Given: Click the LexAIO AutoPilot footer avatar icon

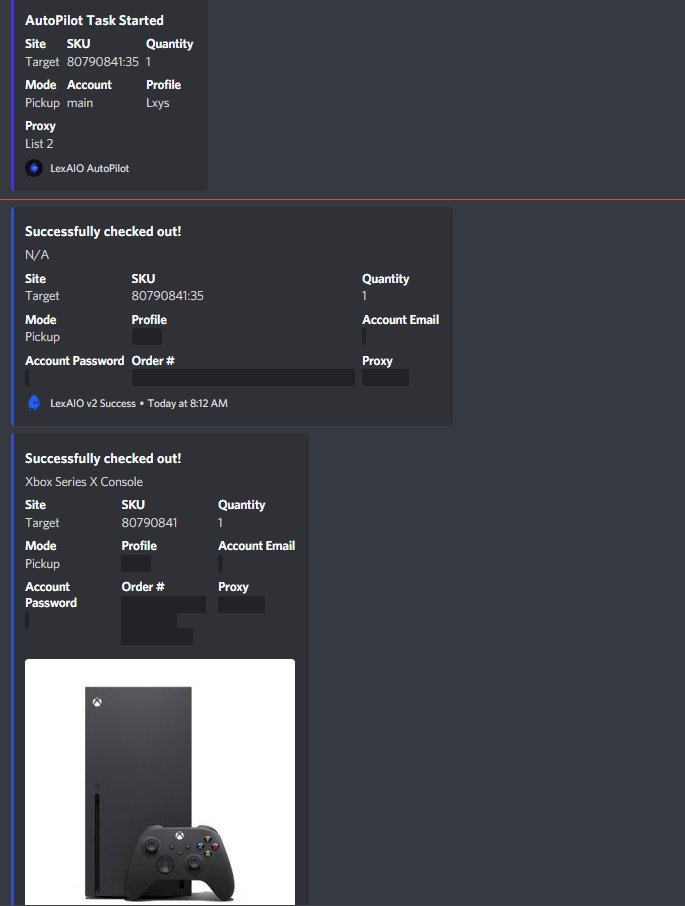Looking at the screenshot, I should click(x=34, y=168).
